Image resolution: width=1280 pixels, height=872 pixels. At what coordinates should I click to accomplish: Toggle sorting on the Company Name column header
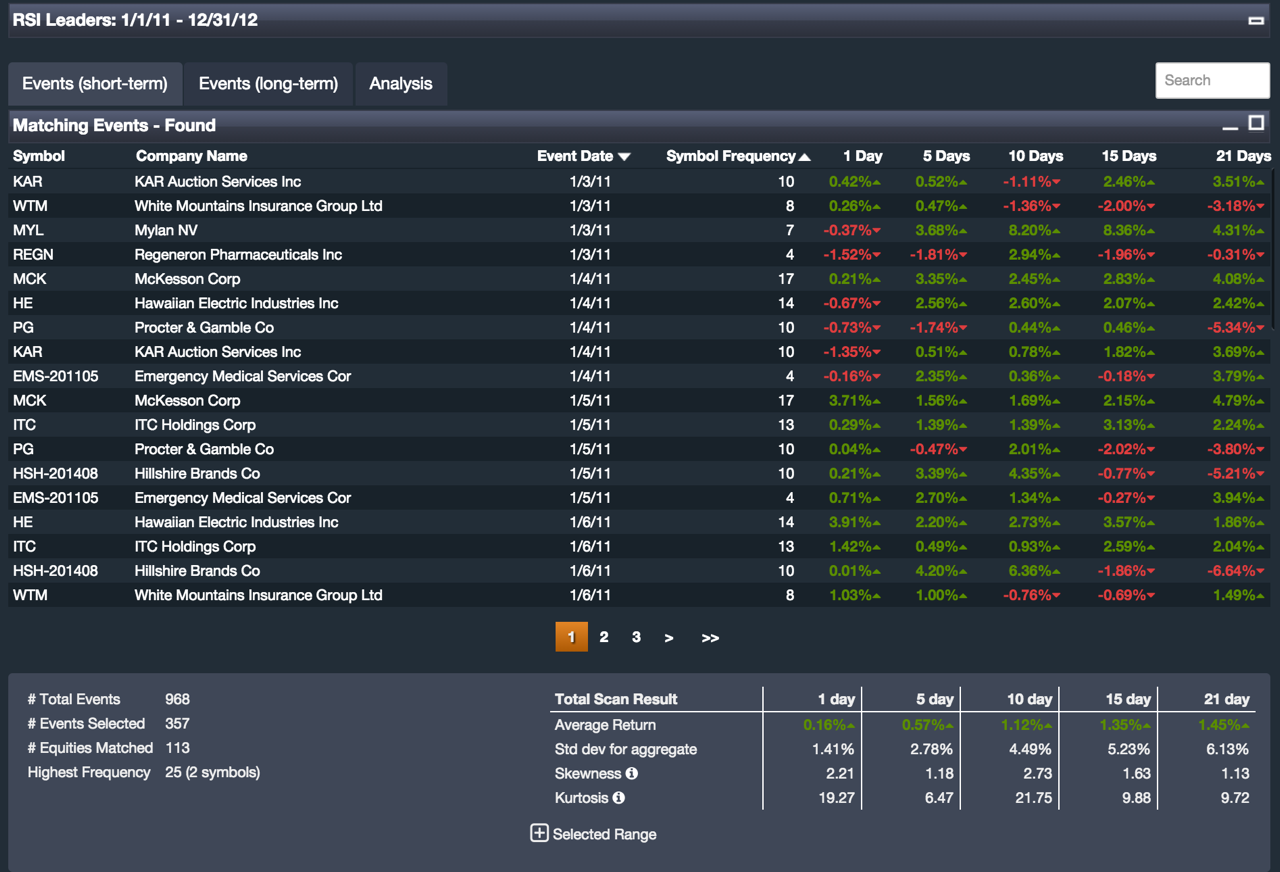point(191,156)
